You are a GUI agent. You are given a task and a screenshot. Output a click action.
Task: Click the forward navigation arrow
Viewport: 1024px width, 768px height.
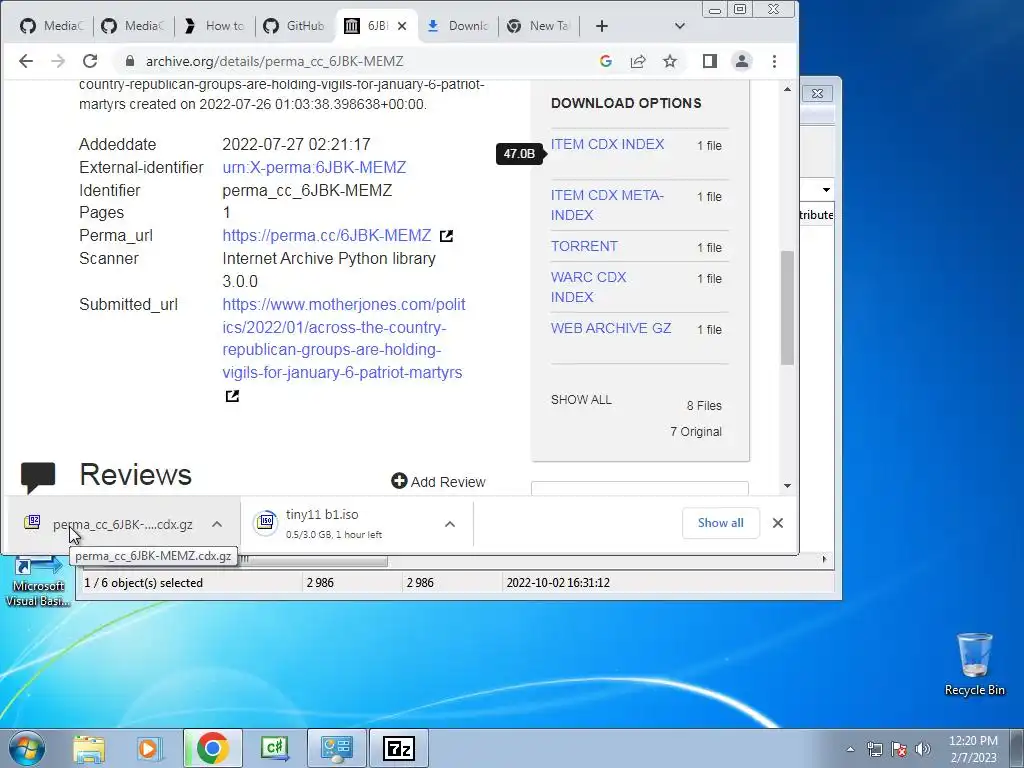[58, 61]
